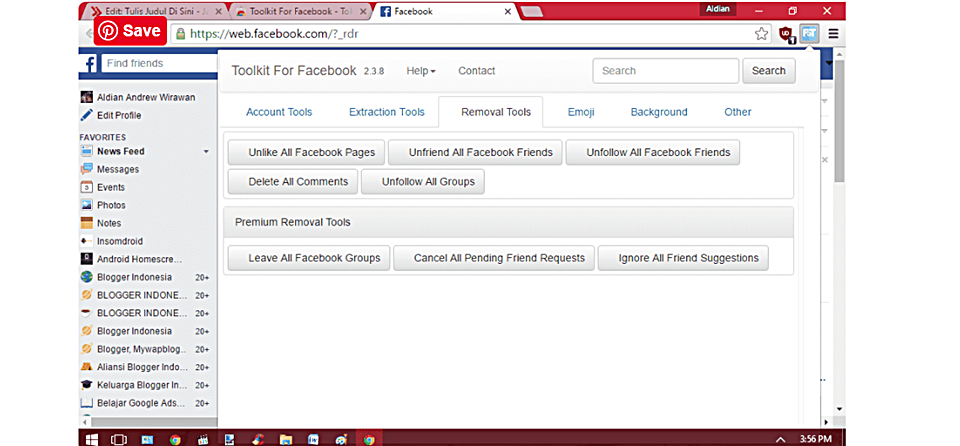960x446 pixels.
Task: Click the Toolkit For Facebook extension icon
Action: click(x=809, y=34)
